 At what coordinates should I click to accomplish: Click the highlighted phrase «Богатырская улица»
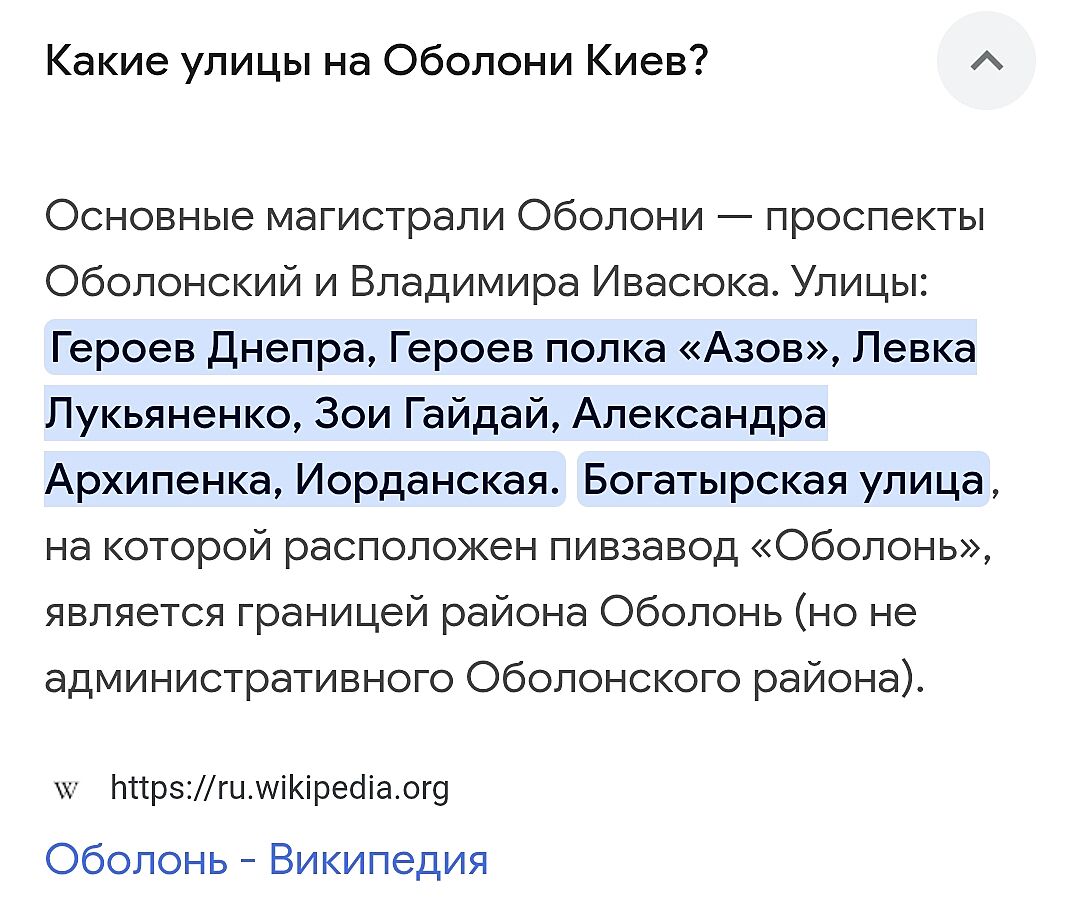pyautogui.click(x=783, y=481)
